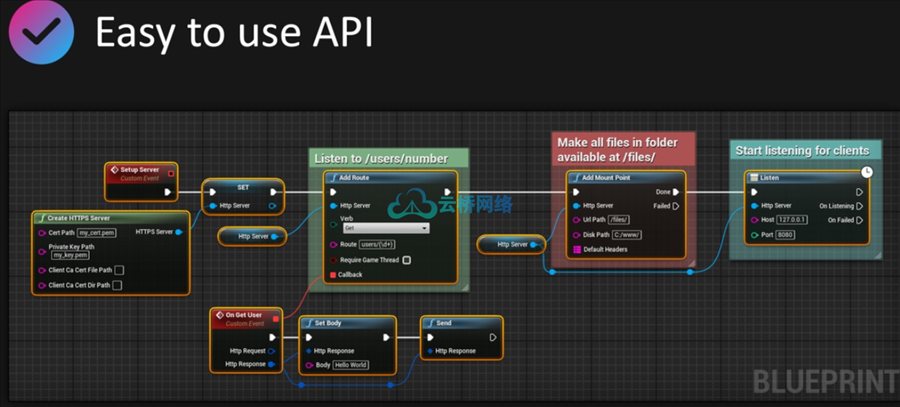The image size is (900, 407).
Task: Click the On Get User event icon
Action: click(x=219, y=315)
